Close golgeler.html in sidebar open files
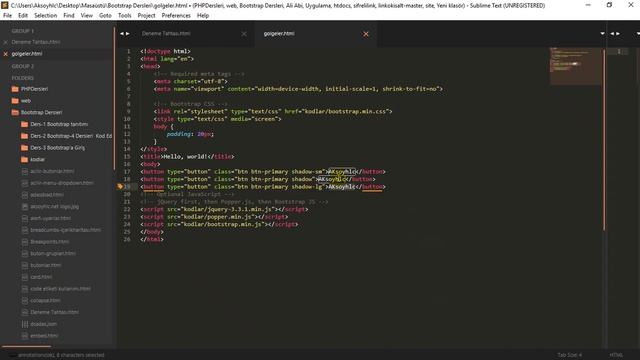This screenshot has height=360, width=640. (5, 54)
